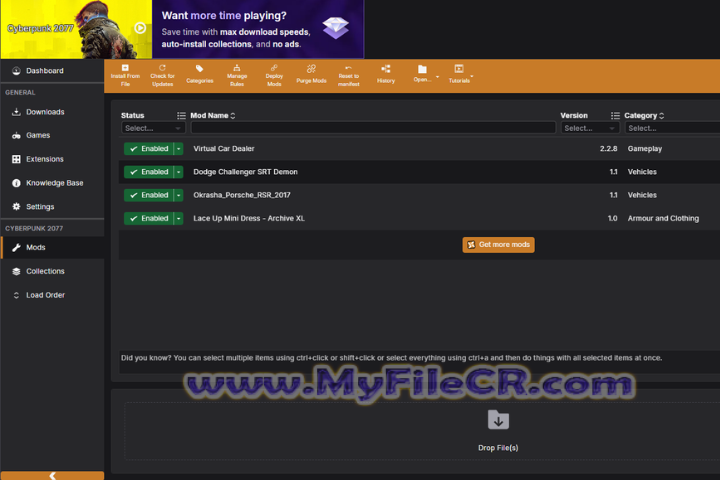Expand status dropdown arrow for Lace Up Mini Dress
Screen dimensions: 720x480
[x=179, y=218]
